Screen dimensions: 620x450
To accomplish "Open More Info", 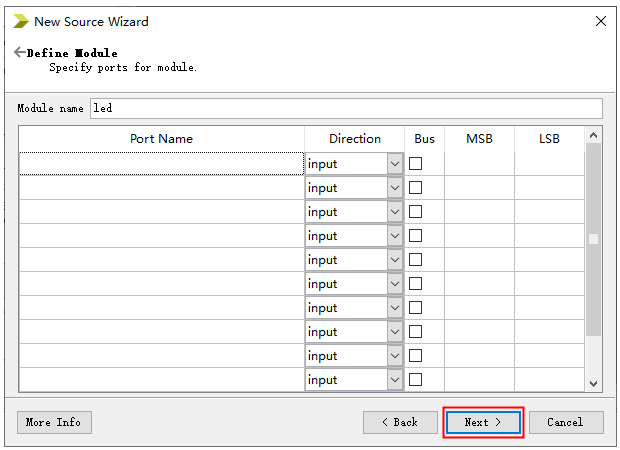I will coord(54,422).
